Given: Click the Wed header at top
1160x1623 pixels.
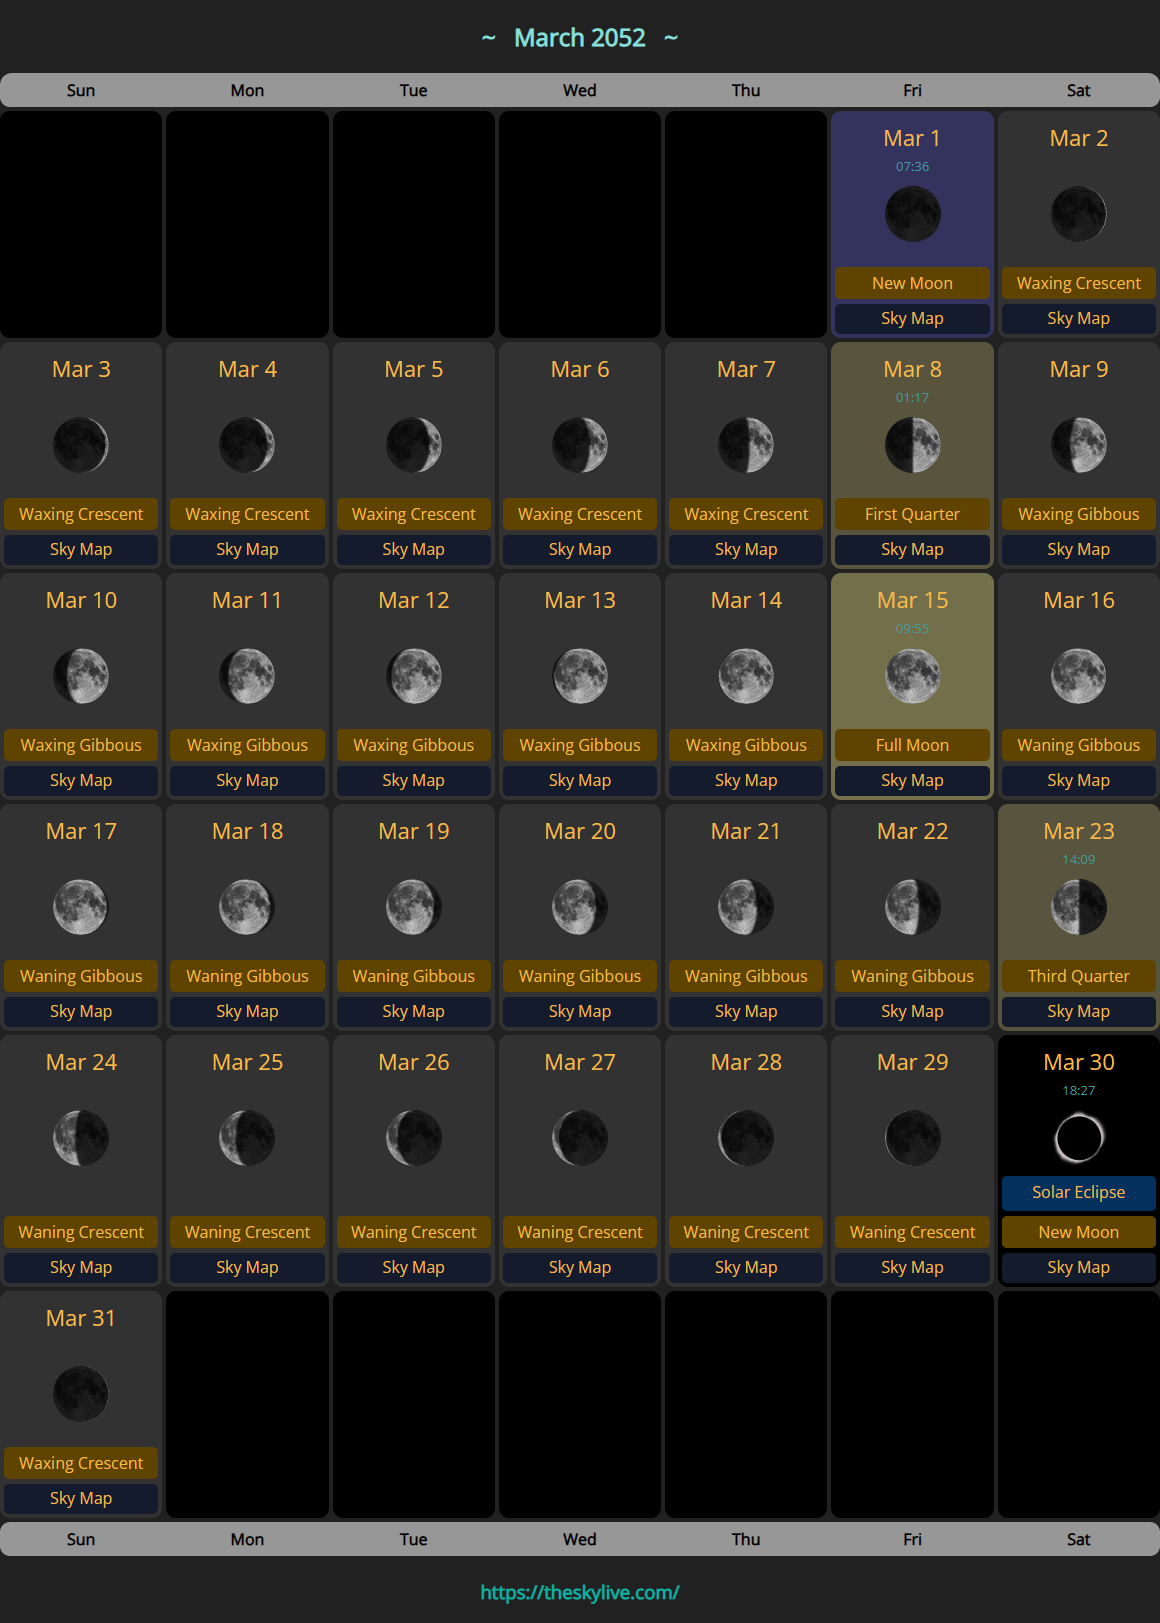Looking at the screenshot, I should tap(580, 90).
